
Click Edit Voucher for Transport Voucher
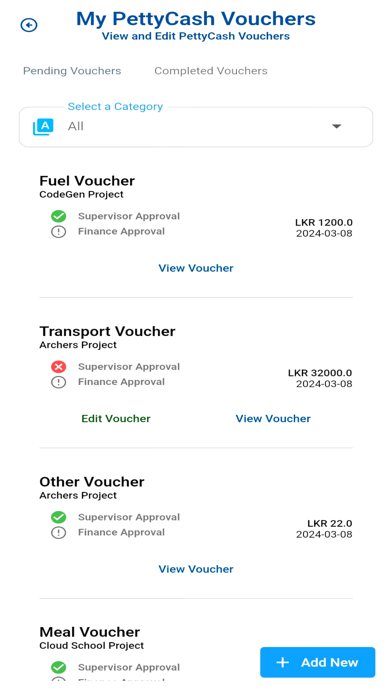pos(116,419)
